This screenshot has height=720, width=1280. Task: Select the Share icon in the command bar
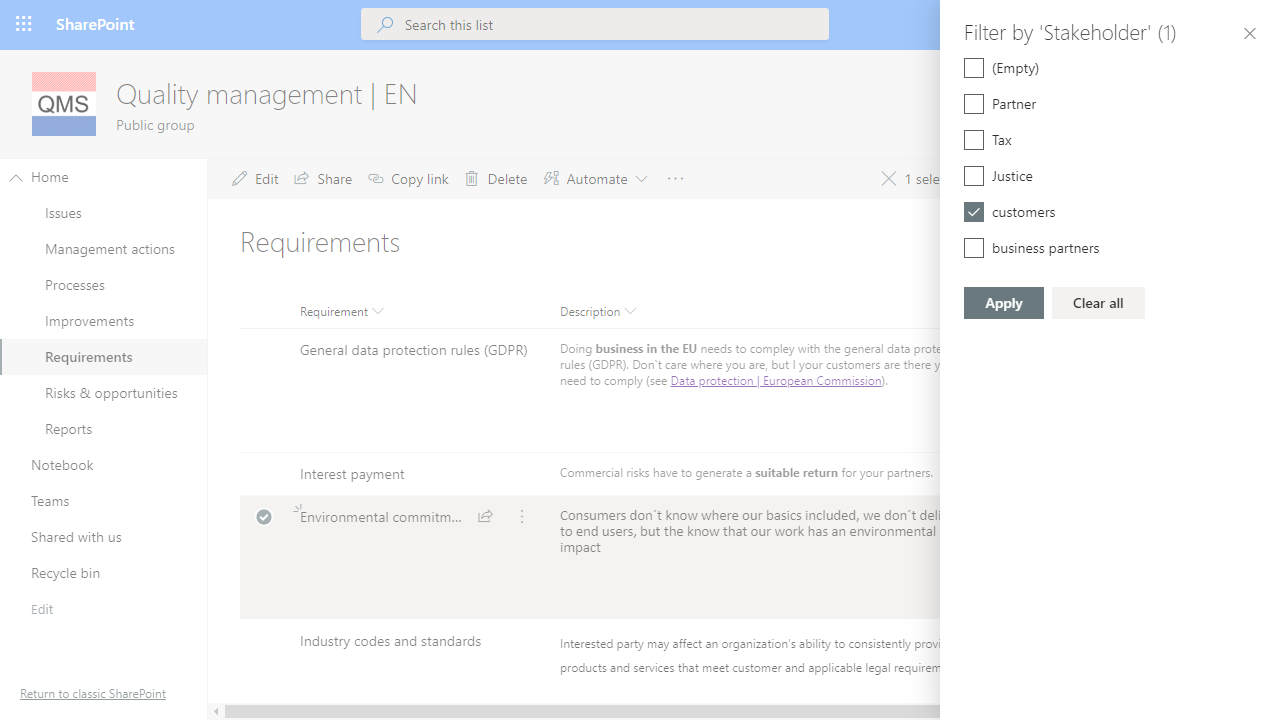[x=301, y=178]
